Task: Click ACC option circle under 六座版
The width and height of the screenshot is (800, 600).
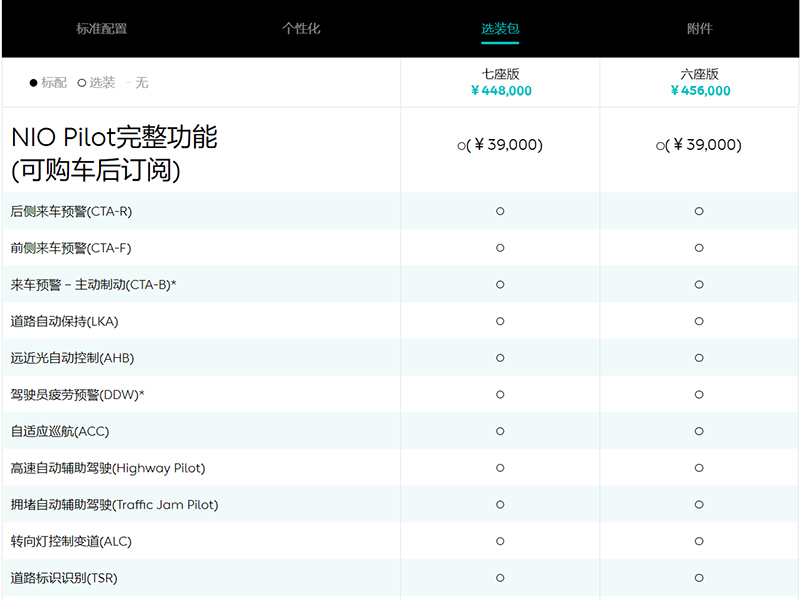Action: coord(699,432)
